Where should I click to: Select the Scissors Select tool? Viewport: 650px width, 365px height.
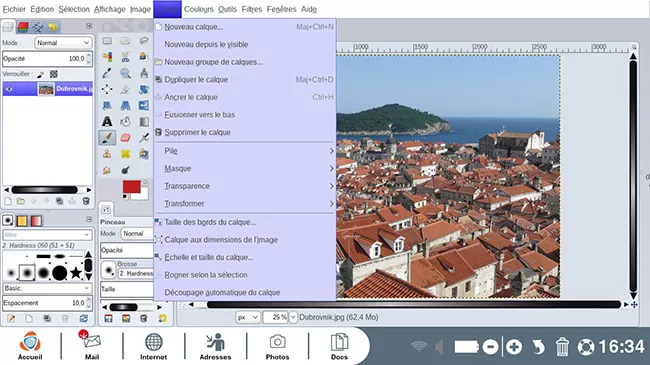coord(125,57)
